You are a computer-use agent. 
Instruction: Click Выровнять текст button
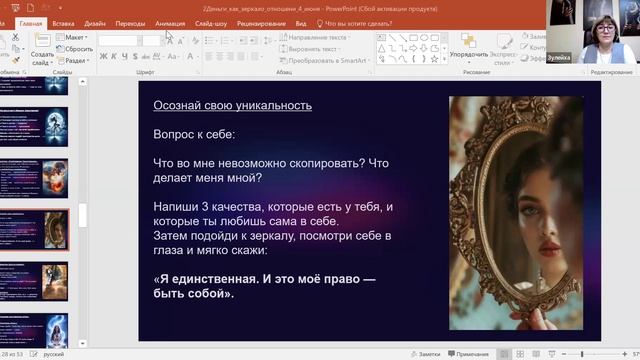(x=310, y=49)
